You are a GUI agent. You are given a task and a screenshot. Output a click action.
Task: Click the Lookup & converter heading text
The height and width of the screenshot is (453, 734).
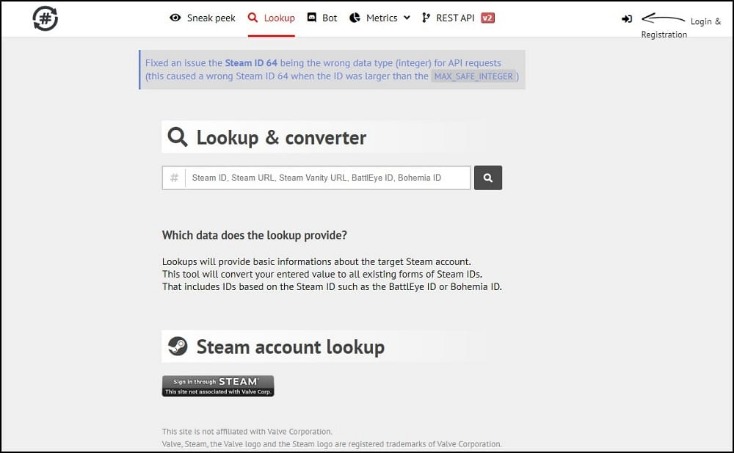pos(281,138)
